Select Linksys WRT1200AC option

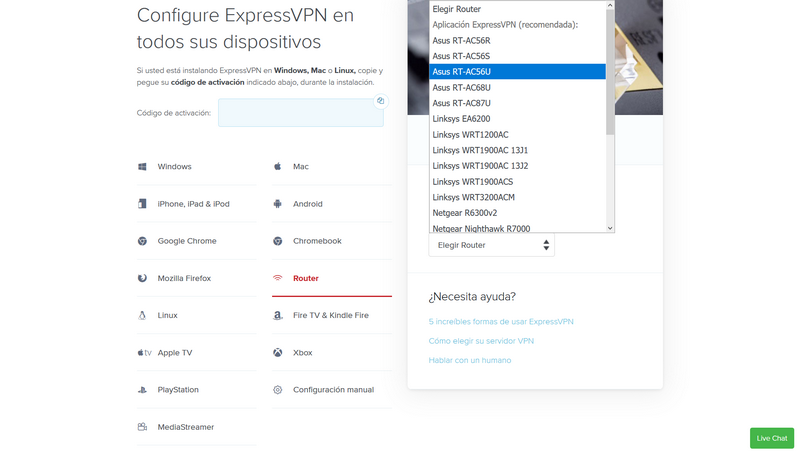click(x=517, y=135)
